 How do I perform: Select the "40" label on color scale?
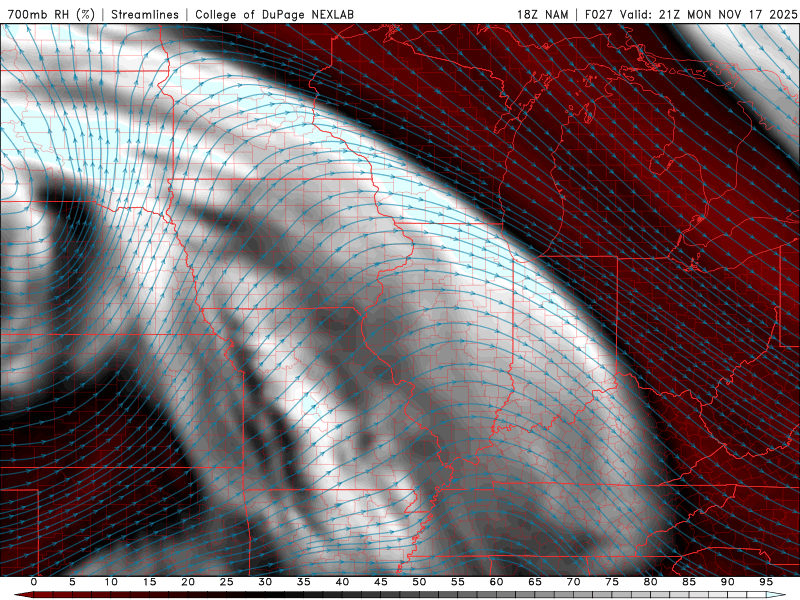(x=342, y=582)
